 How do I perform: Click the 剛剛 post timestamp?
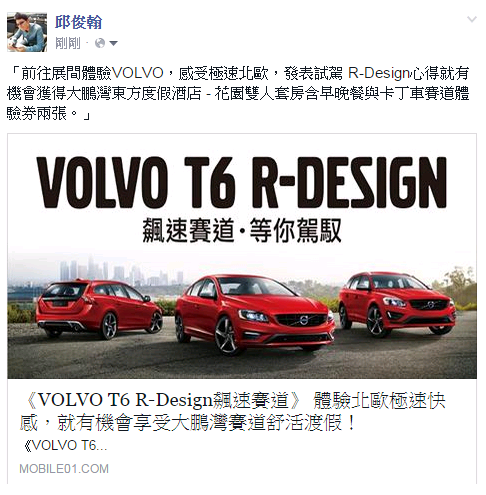(68, 43)
